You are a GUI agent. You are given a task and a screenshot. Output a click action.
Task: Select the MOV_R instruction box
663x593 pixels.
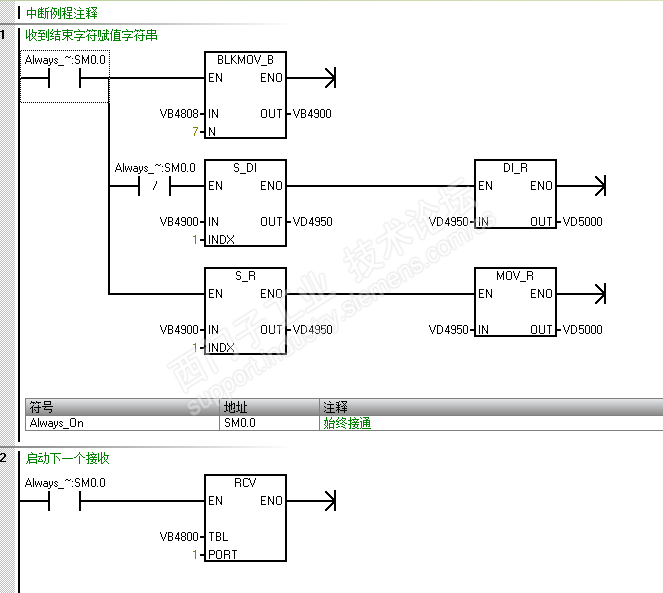(x=515, y=302)
